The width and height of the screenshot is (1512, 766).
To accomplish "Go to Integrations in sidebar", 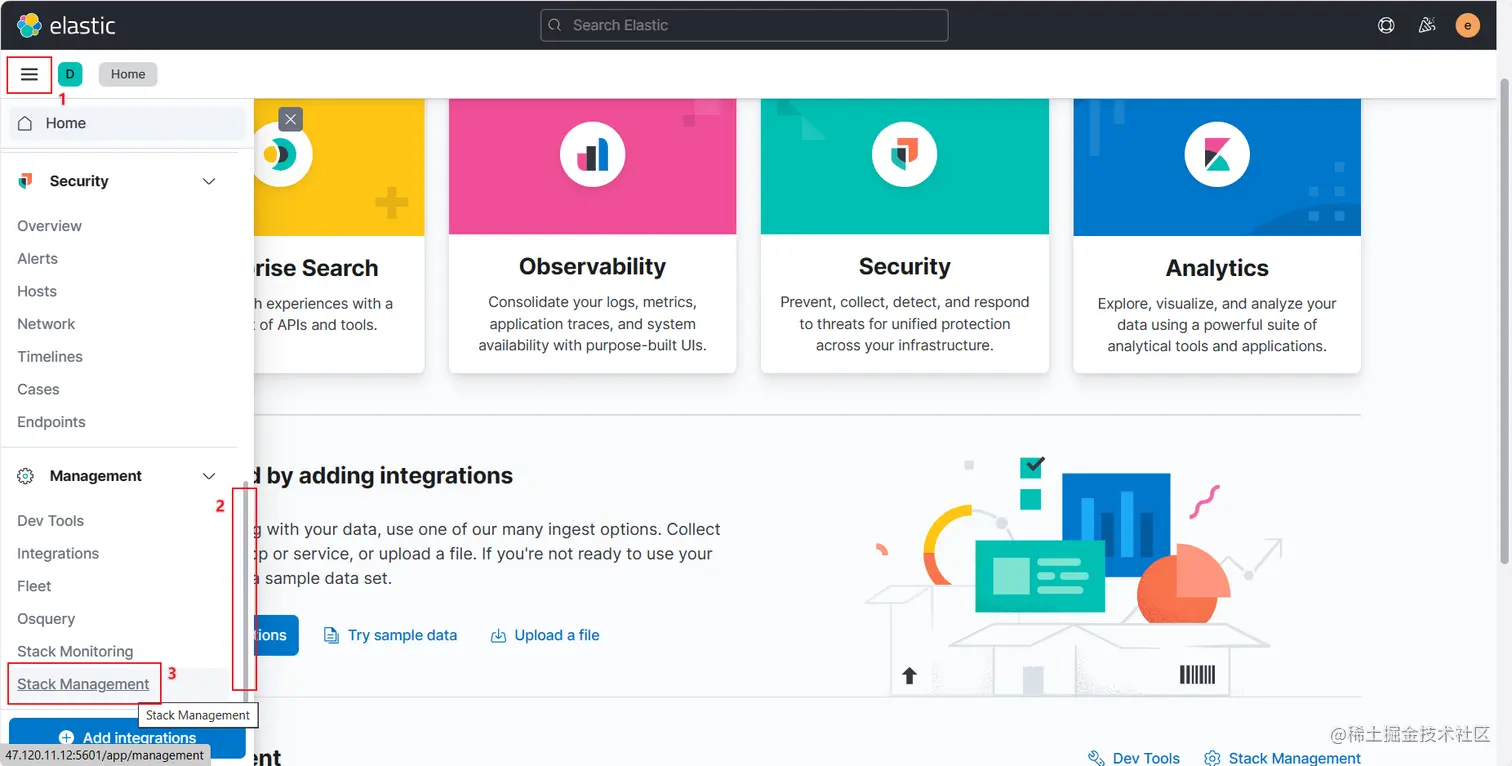I will click(x=58, y=553).
